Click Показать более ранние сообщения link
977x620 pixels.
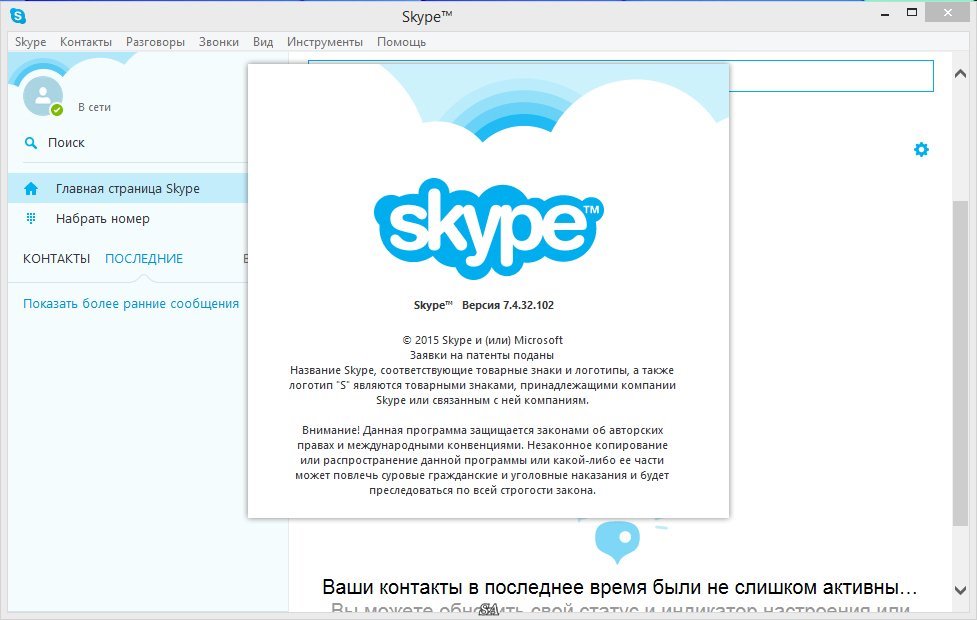pyautogui.click(x=131, y=303)
